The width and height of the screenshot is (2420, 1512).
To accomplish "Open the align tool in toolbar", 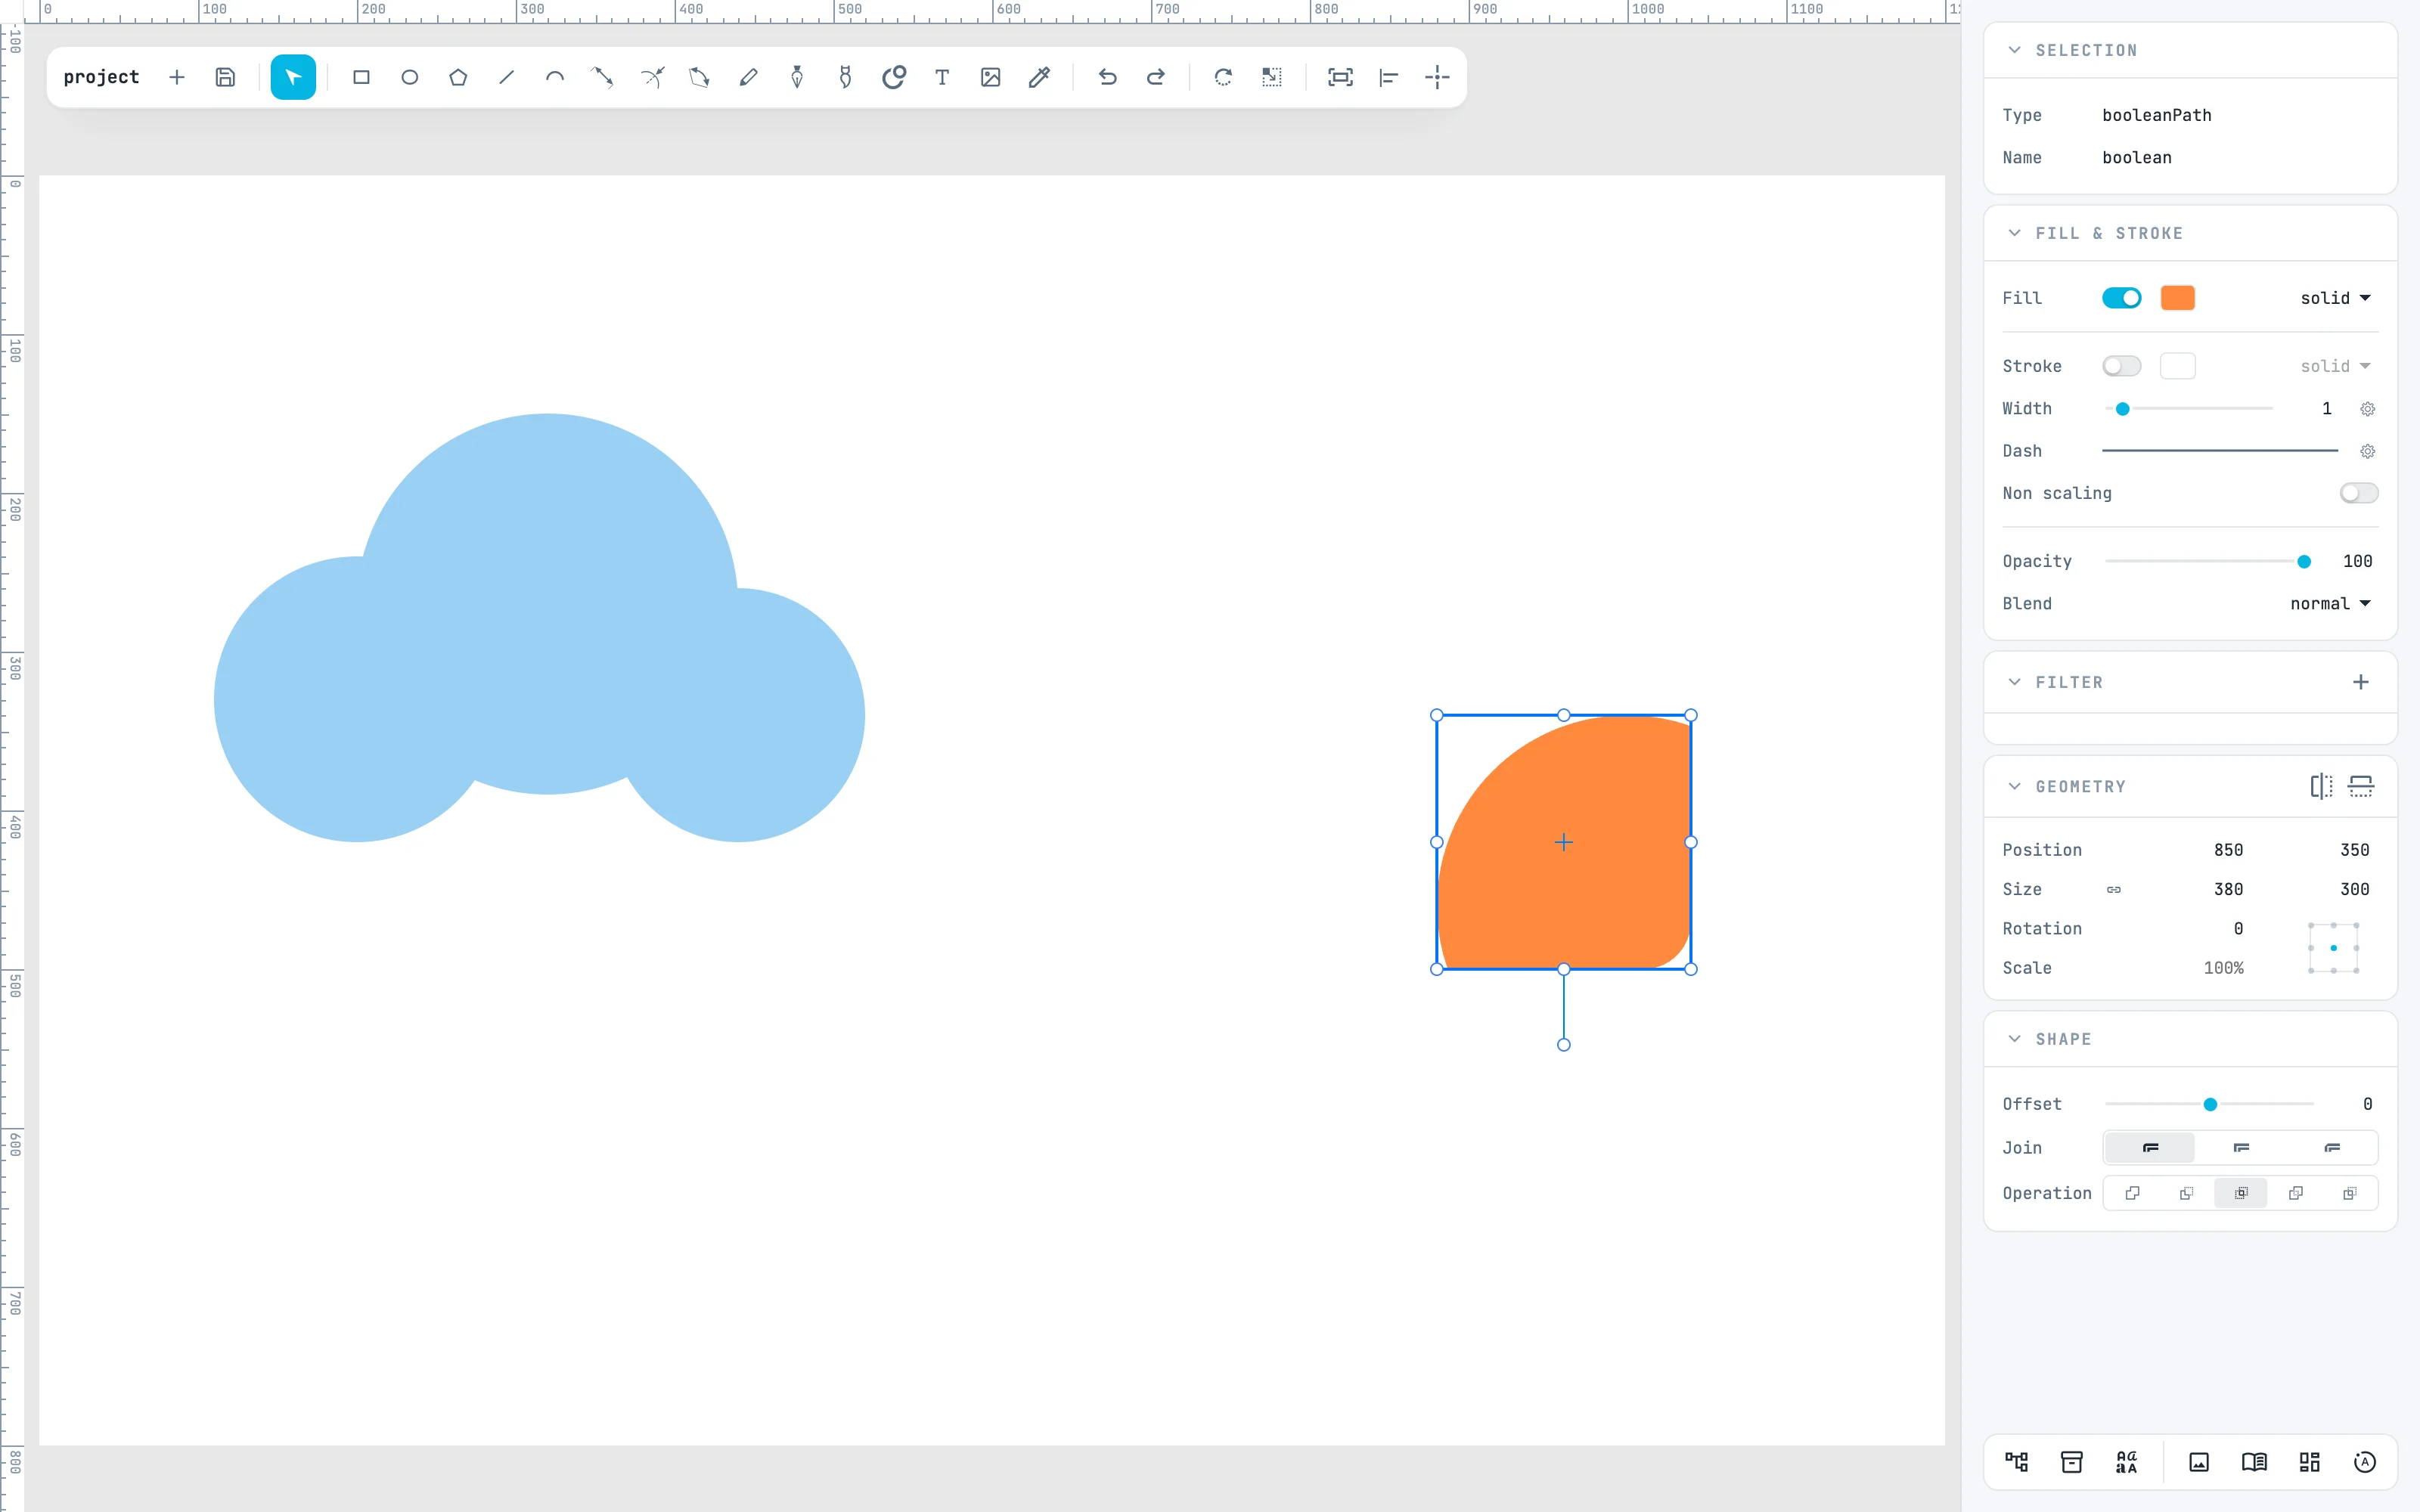I will [x=1389, y=77].
